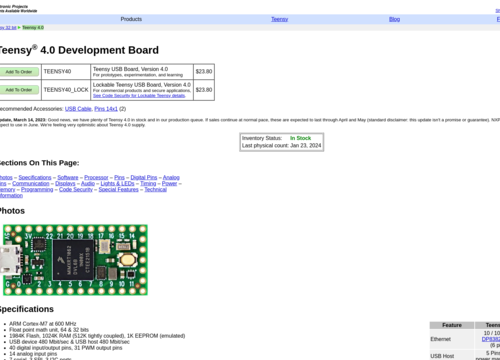500x360 pixels.
Task: Click the In Stock inventory status
Action: [300, 138]
